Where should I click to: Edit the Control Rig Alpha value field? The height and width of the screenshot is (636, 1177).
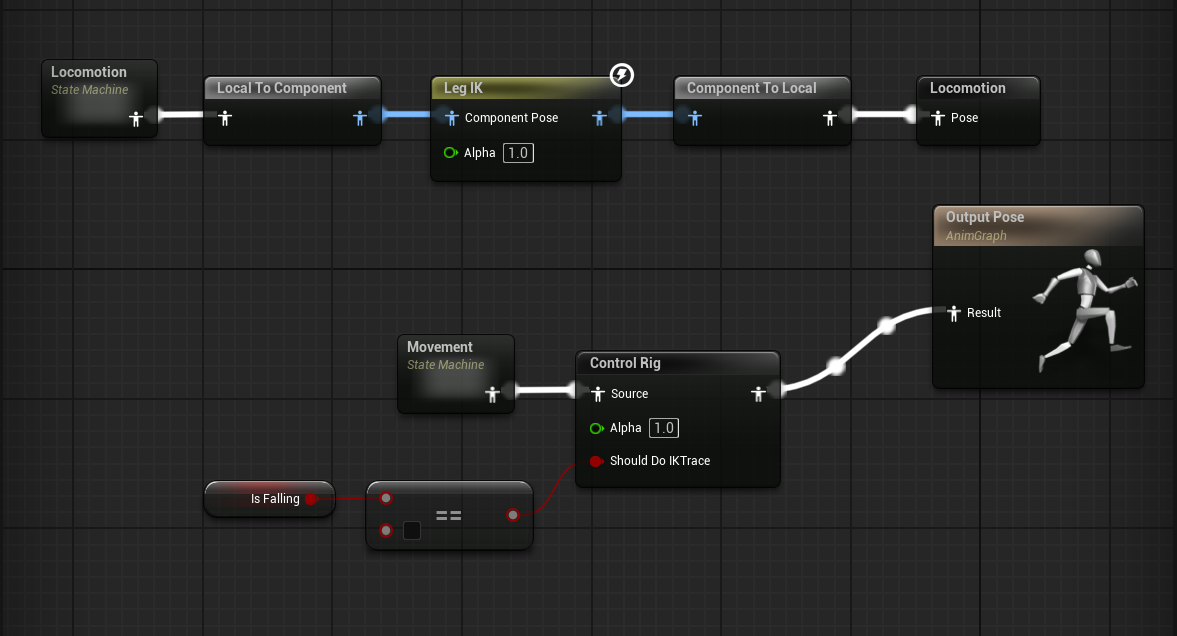[664, 428]
